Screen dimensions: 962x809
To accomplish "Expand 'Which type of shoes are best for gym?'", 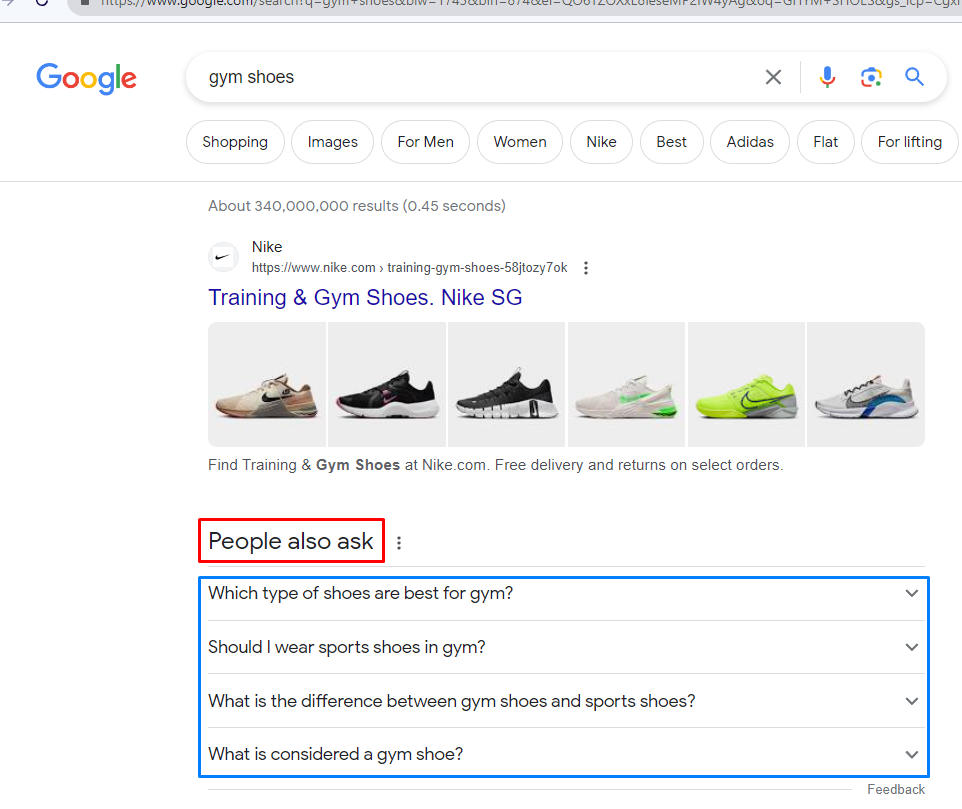I will [x=911, y=593].
